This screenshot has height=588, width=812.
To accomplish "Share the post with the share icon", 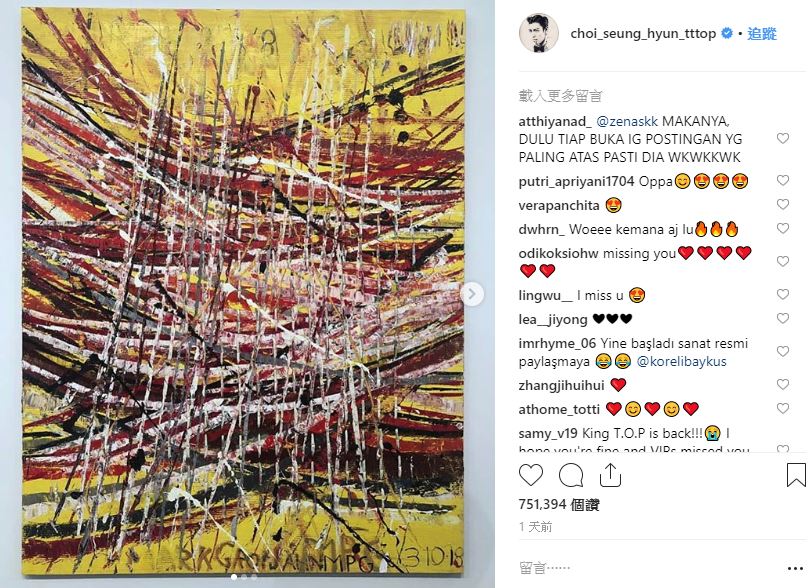I will click(610, 475).
